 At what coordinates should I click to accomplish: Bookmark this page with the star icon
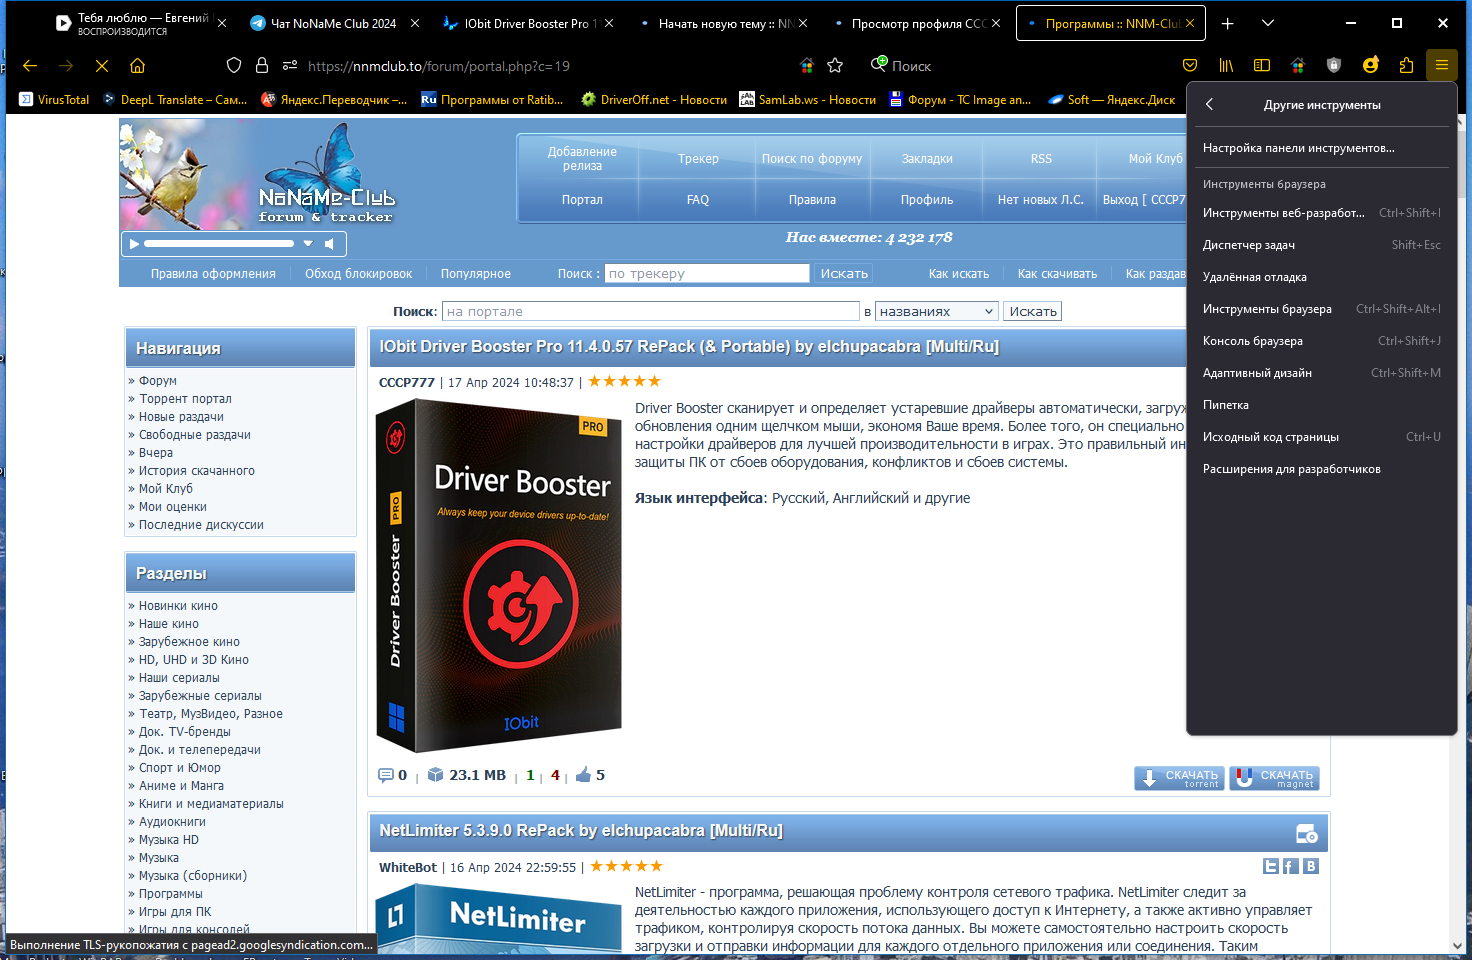[835, 65]
